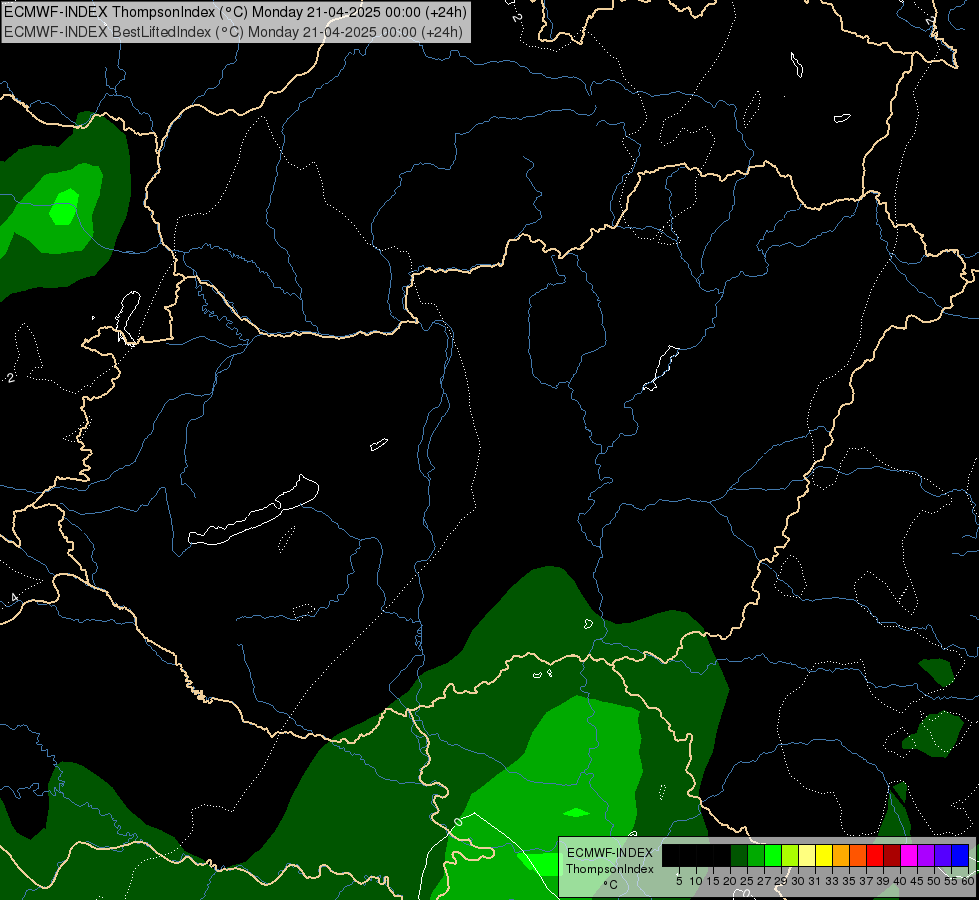Click the legend tick value 10
This screenshot has height=900, width=979.
coord(696,881)
